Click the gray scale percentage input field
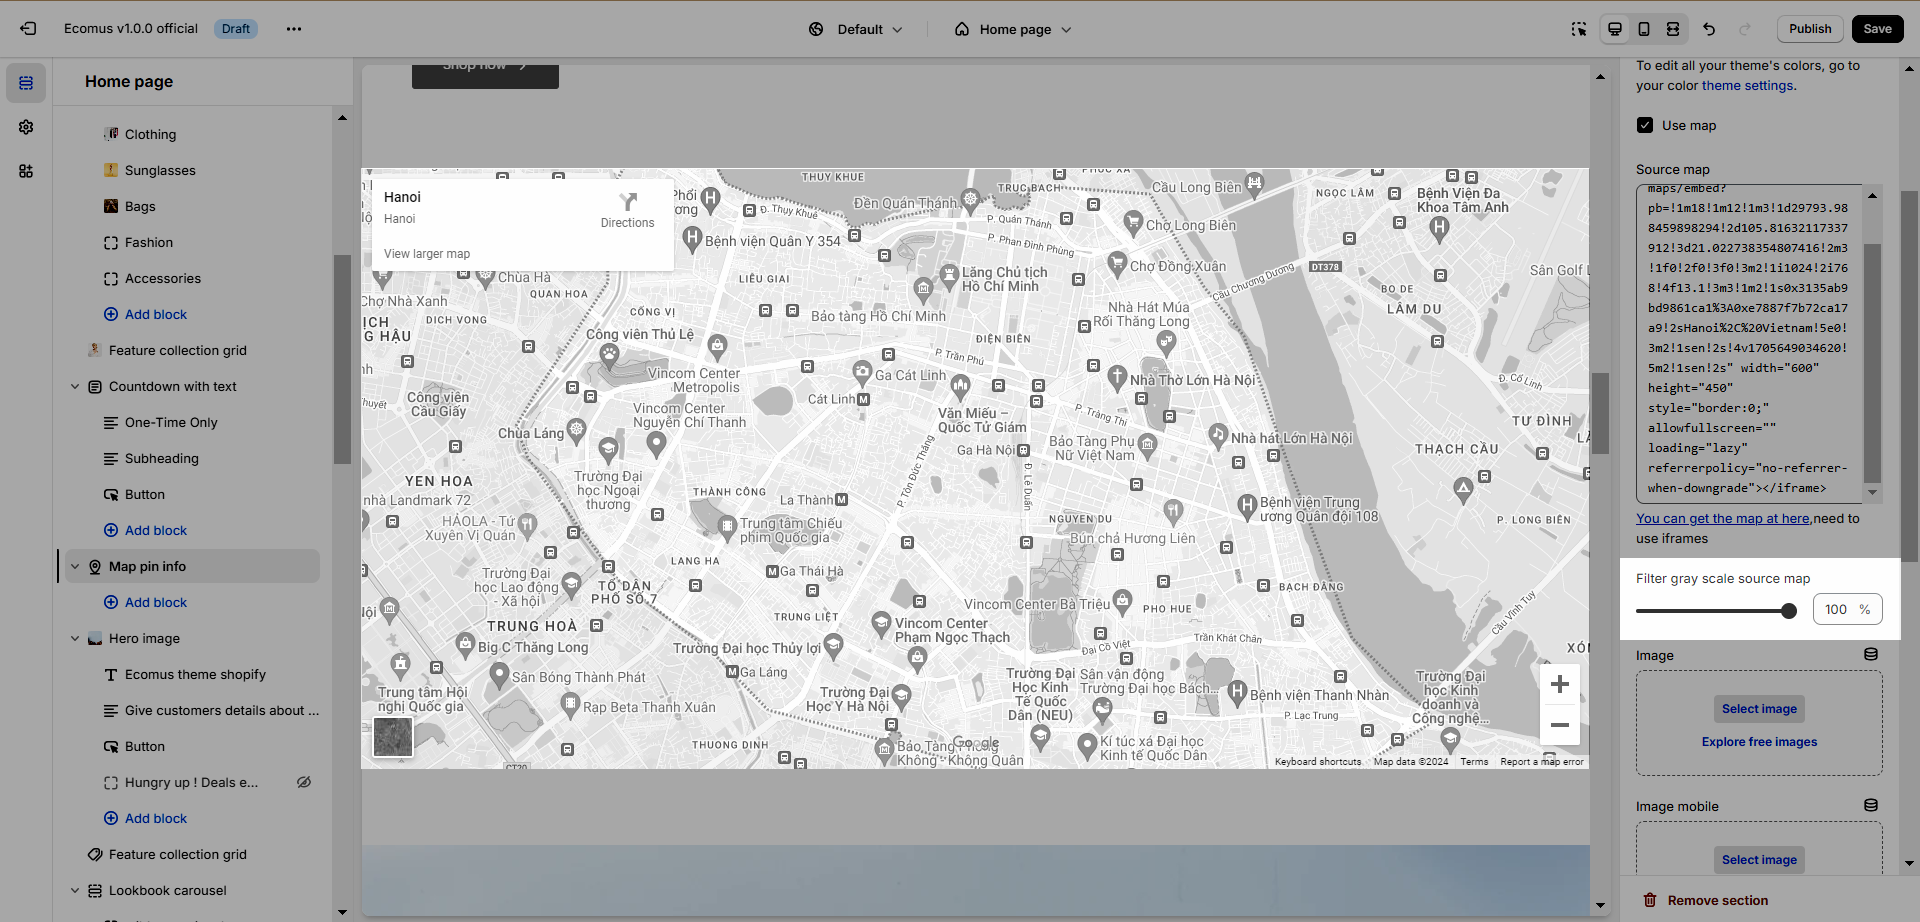 tap(1847, 609)
